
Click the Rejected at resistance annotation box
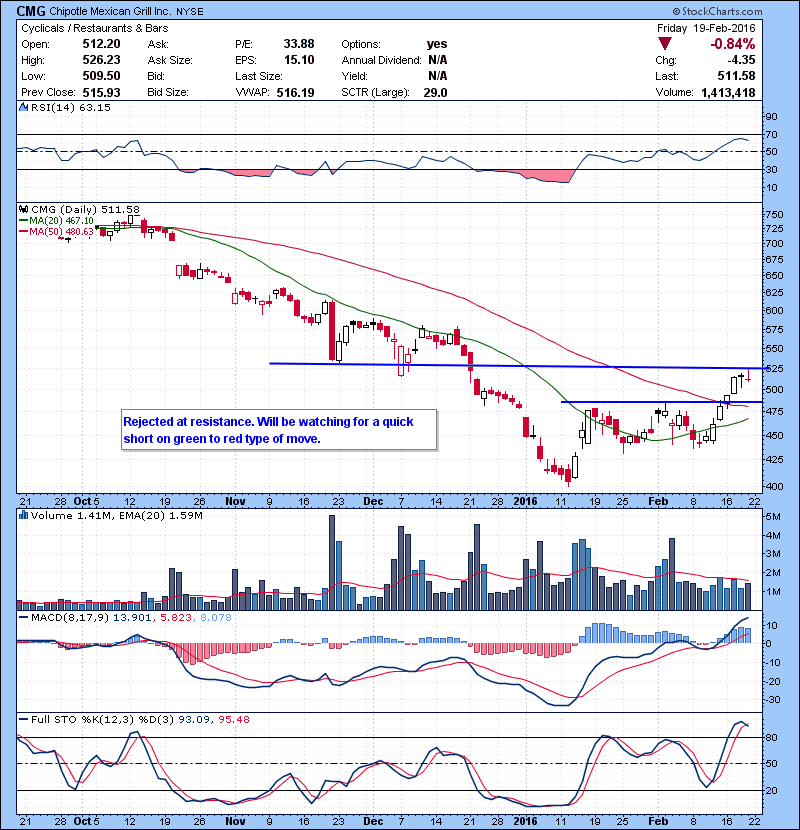279,430
